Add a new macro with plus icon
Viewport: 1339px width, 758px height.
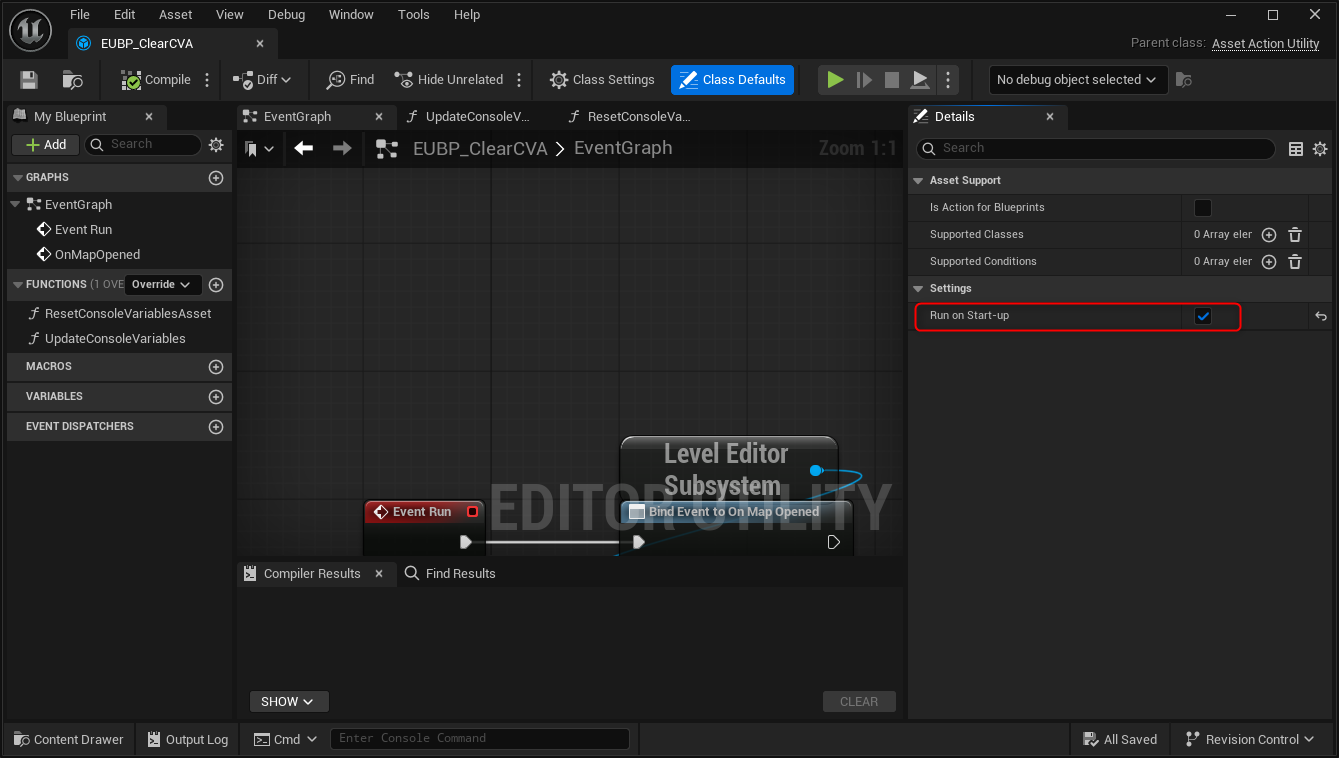point(215,367)
